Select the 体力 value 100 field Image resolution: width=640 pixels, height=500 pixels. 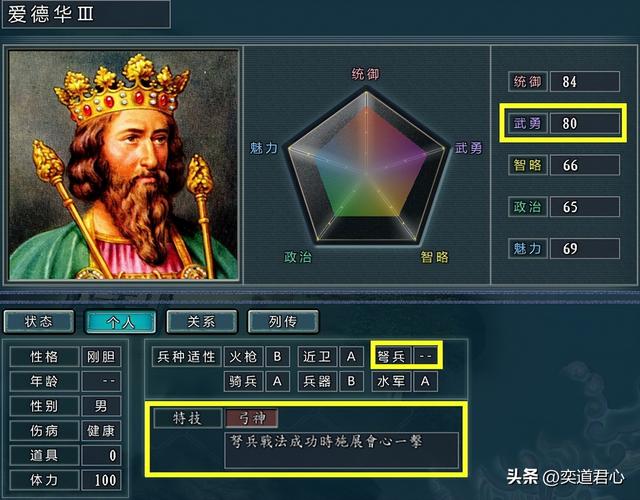(101, 480)
